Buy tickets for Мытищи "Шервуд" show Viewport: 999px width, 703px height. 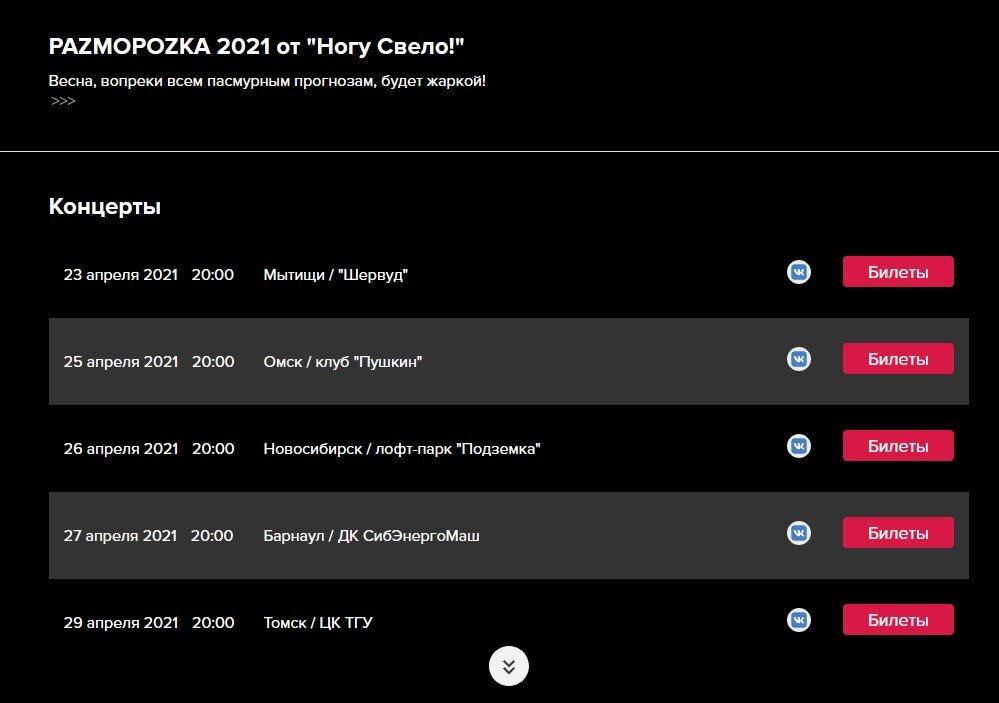[897, 272]
